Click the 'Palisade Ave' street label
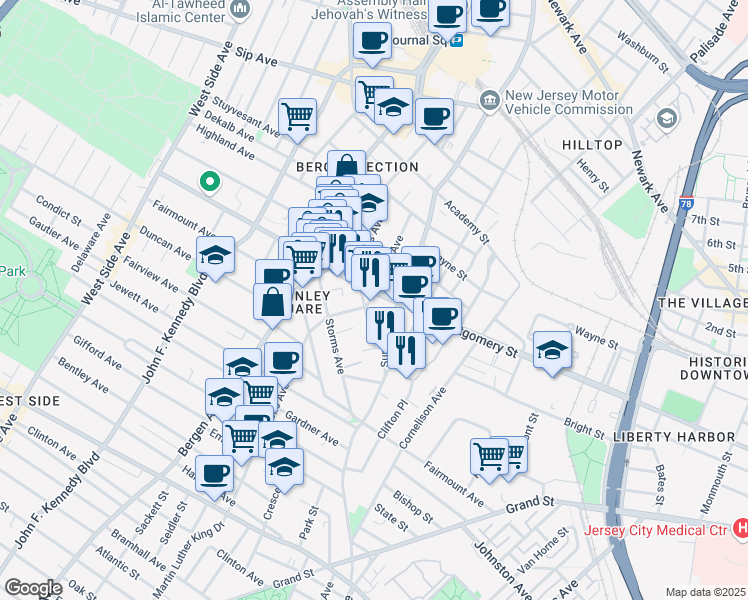This screenshot has width=748, height=600. pyautogui.click(x=714, y=32)
